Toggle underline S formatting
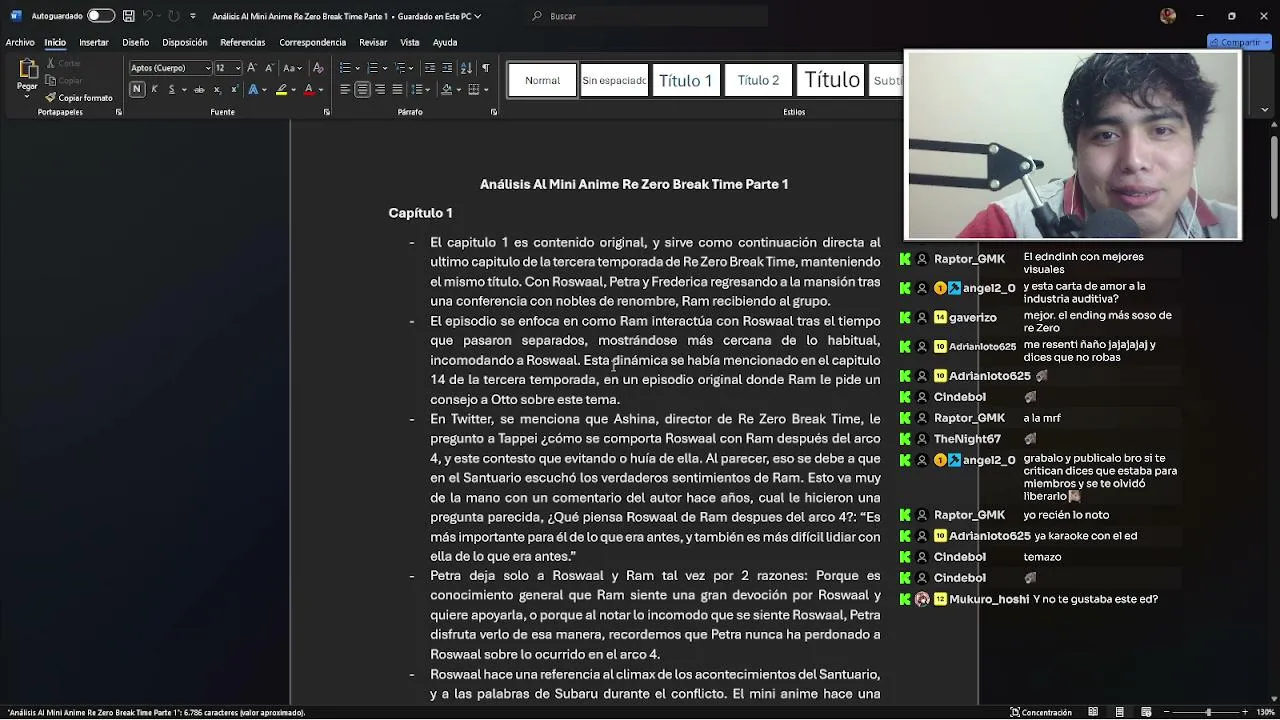The width and height of the screenshot is (1280, 720). (x=171, y=90)
